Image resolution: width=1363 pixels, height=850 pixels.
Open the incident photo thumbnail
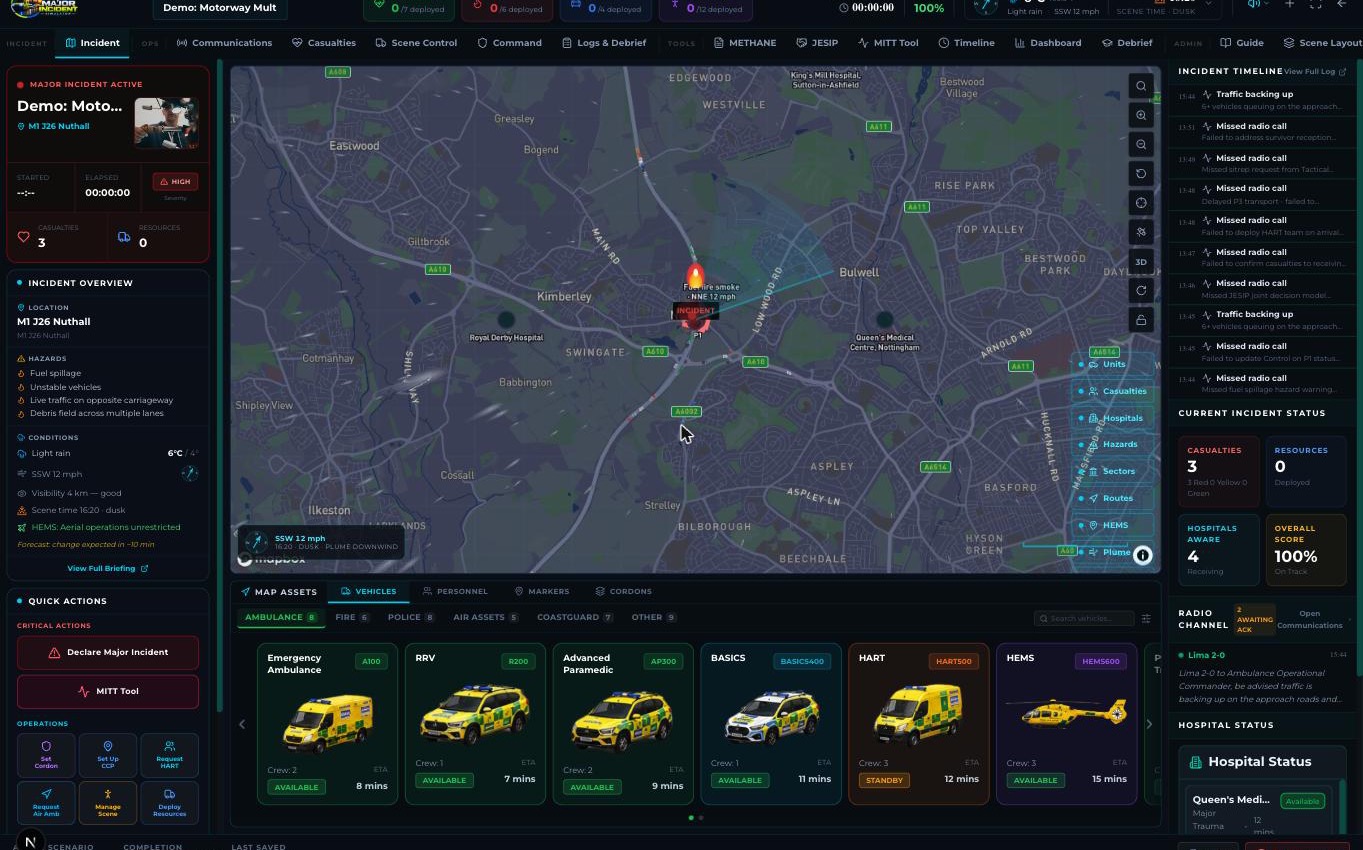tap(166, 123)
